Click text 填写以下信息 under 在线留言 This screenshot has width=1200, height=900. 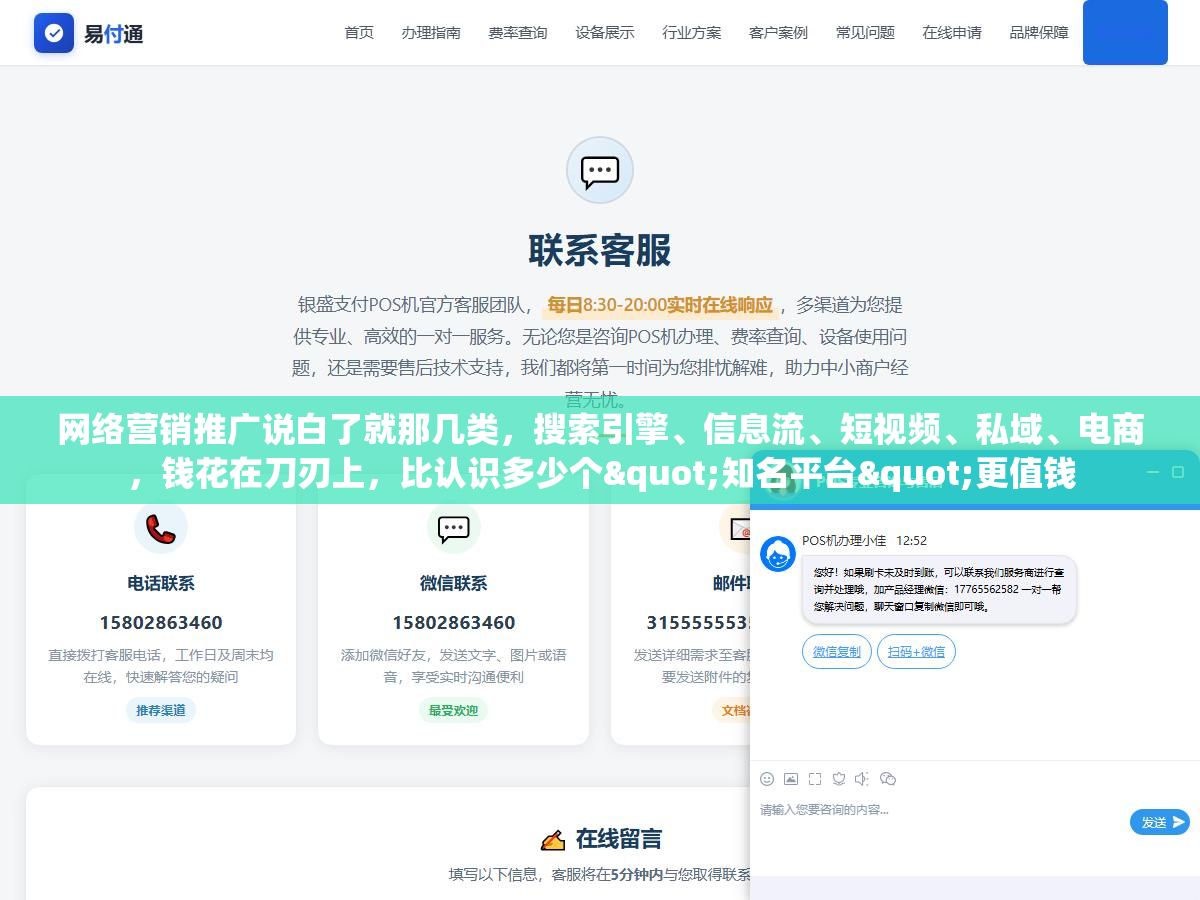(x=494, y=874)
